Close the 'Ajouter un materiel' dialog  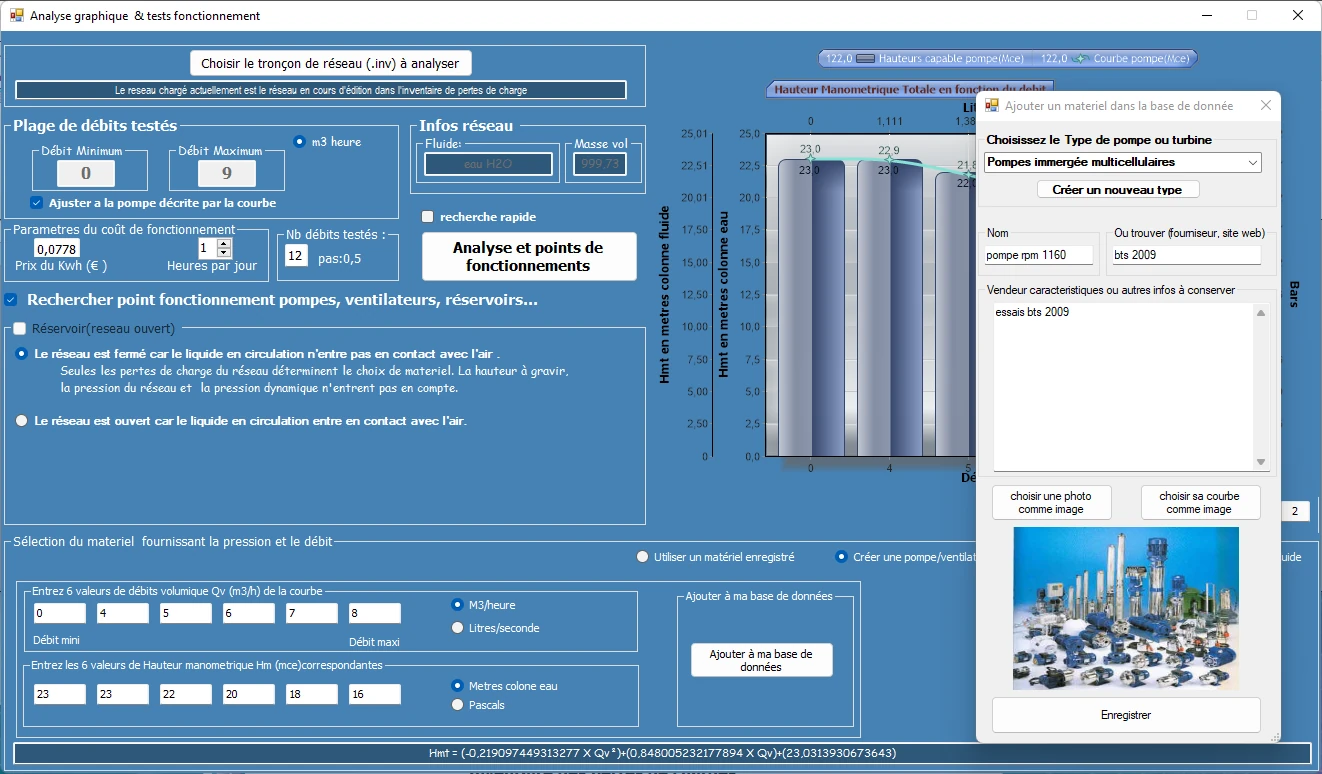pyautogui.click(x=1265, y=105)
